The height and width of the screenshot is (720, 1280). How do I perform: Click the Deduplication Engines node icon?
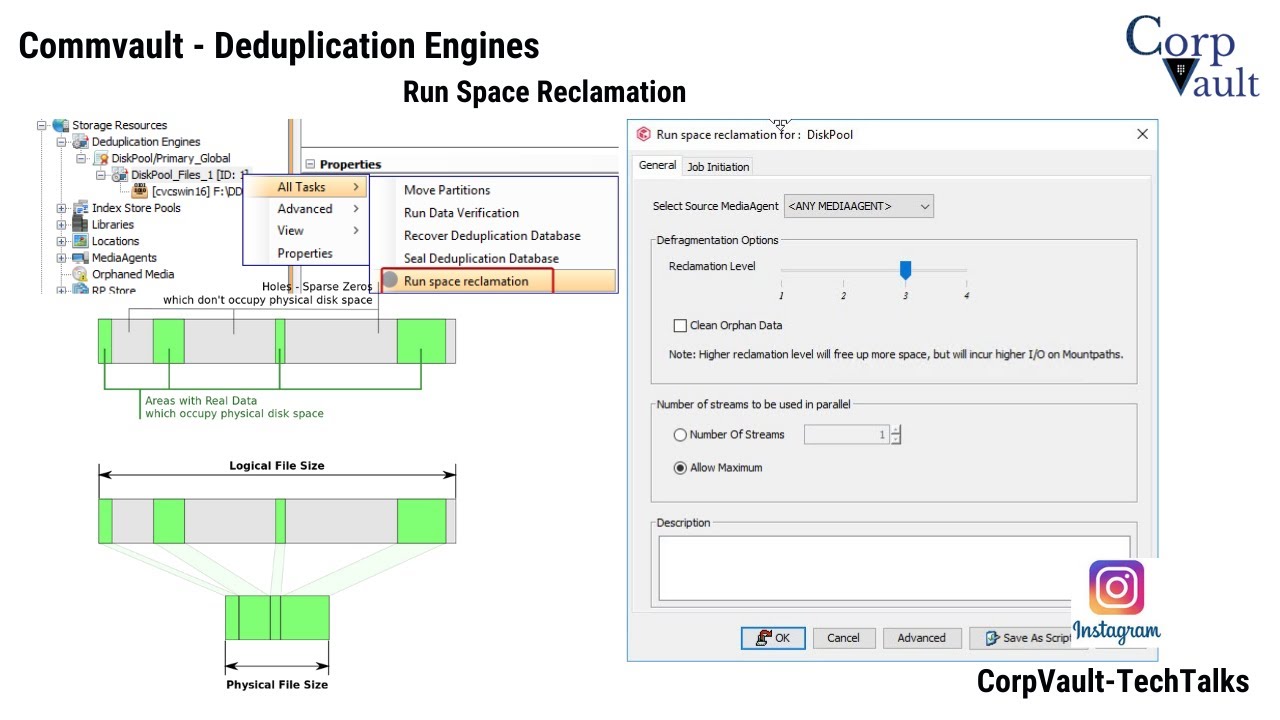coord(80,142)
